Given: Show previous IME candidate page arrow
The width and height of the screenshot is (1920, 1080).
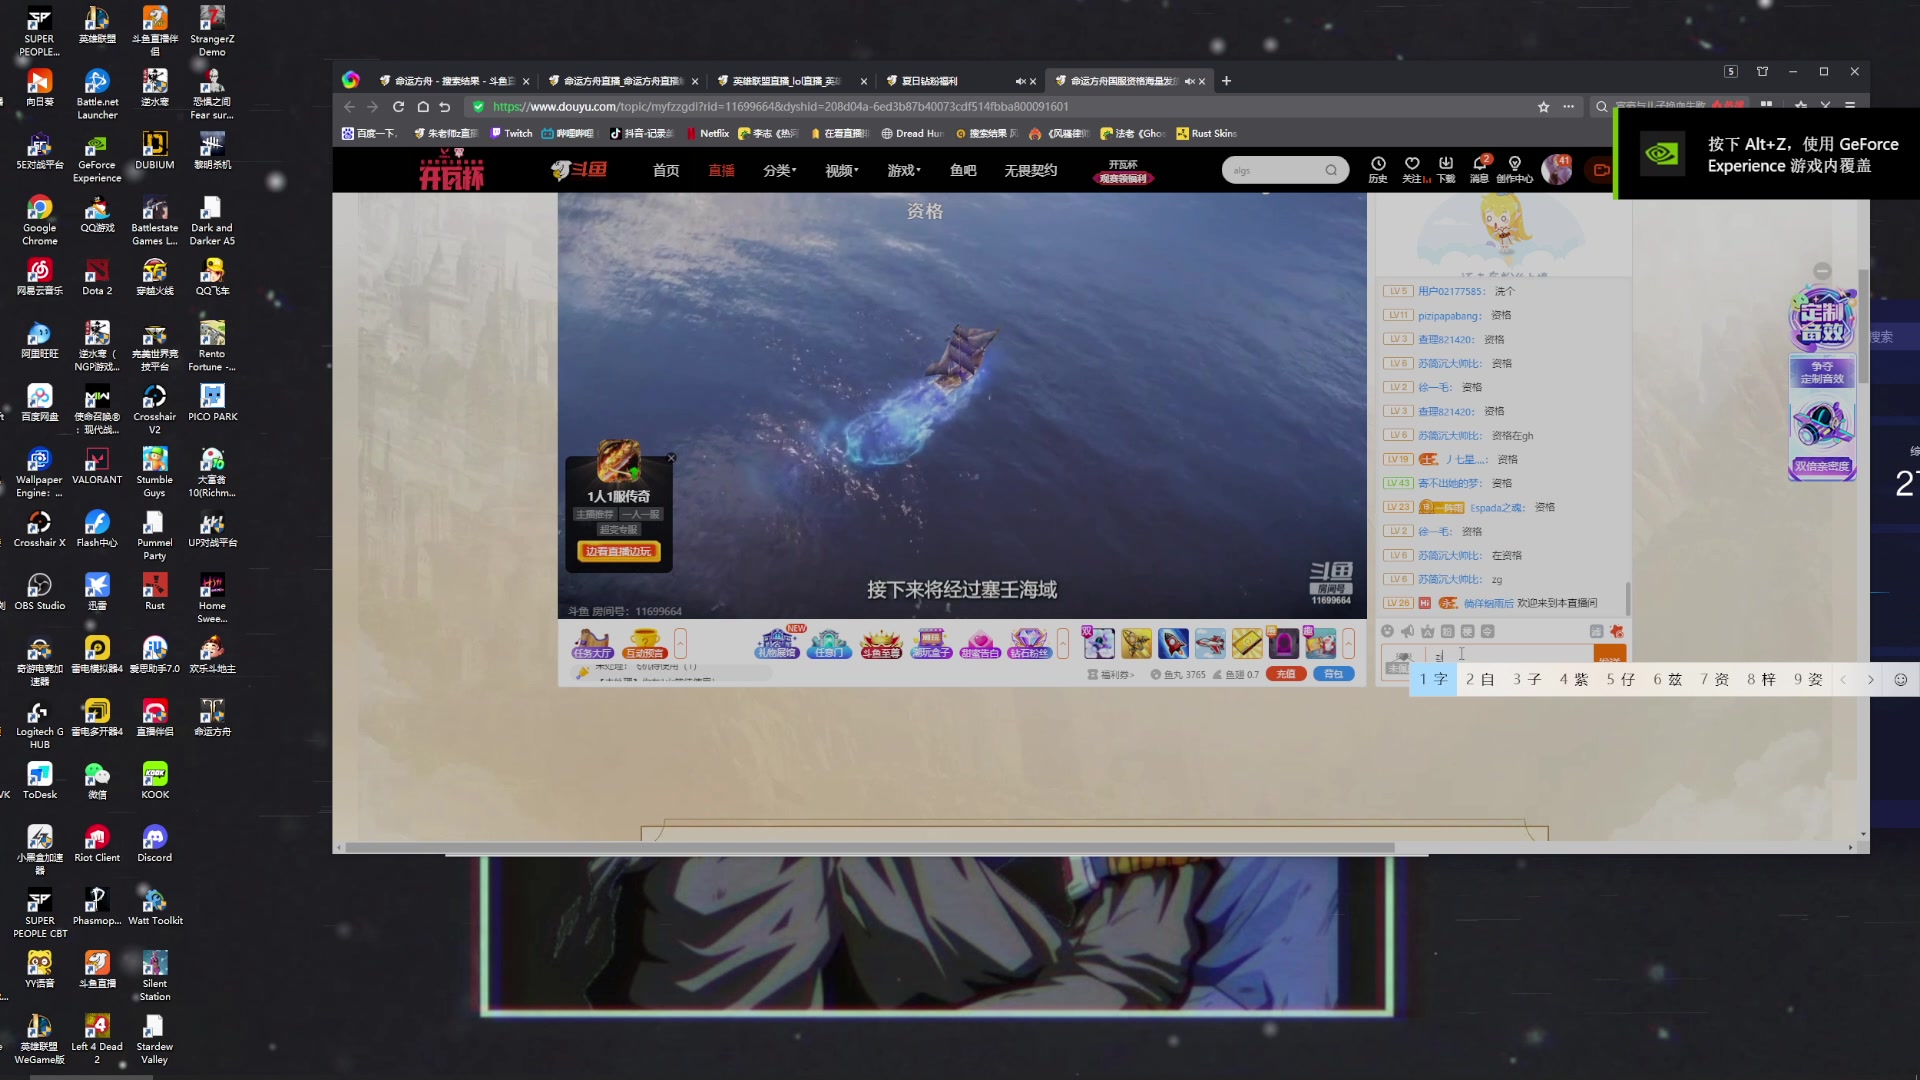Looking at the screenshot, I should (x=1843, y=680).
